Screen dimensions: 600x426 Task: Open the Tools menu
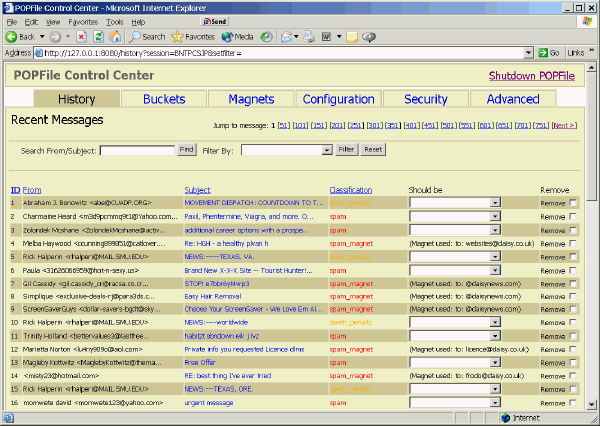[114, 22]
